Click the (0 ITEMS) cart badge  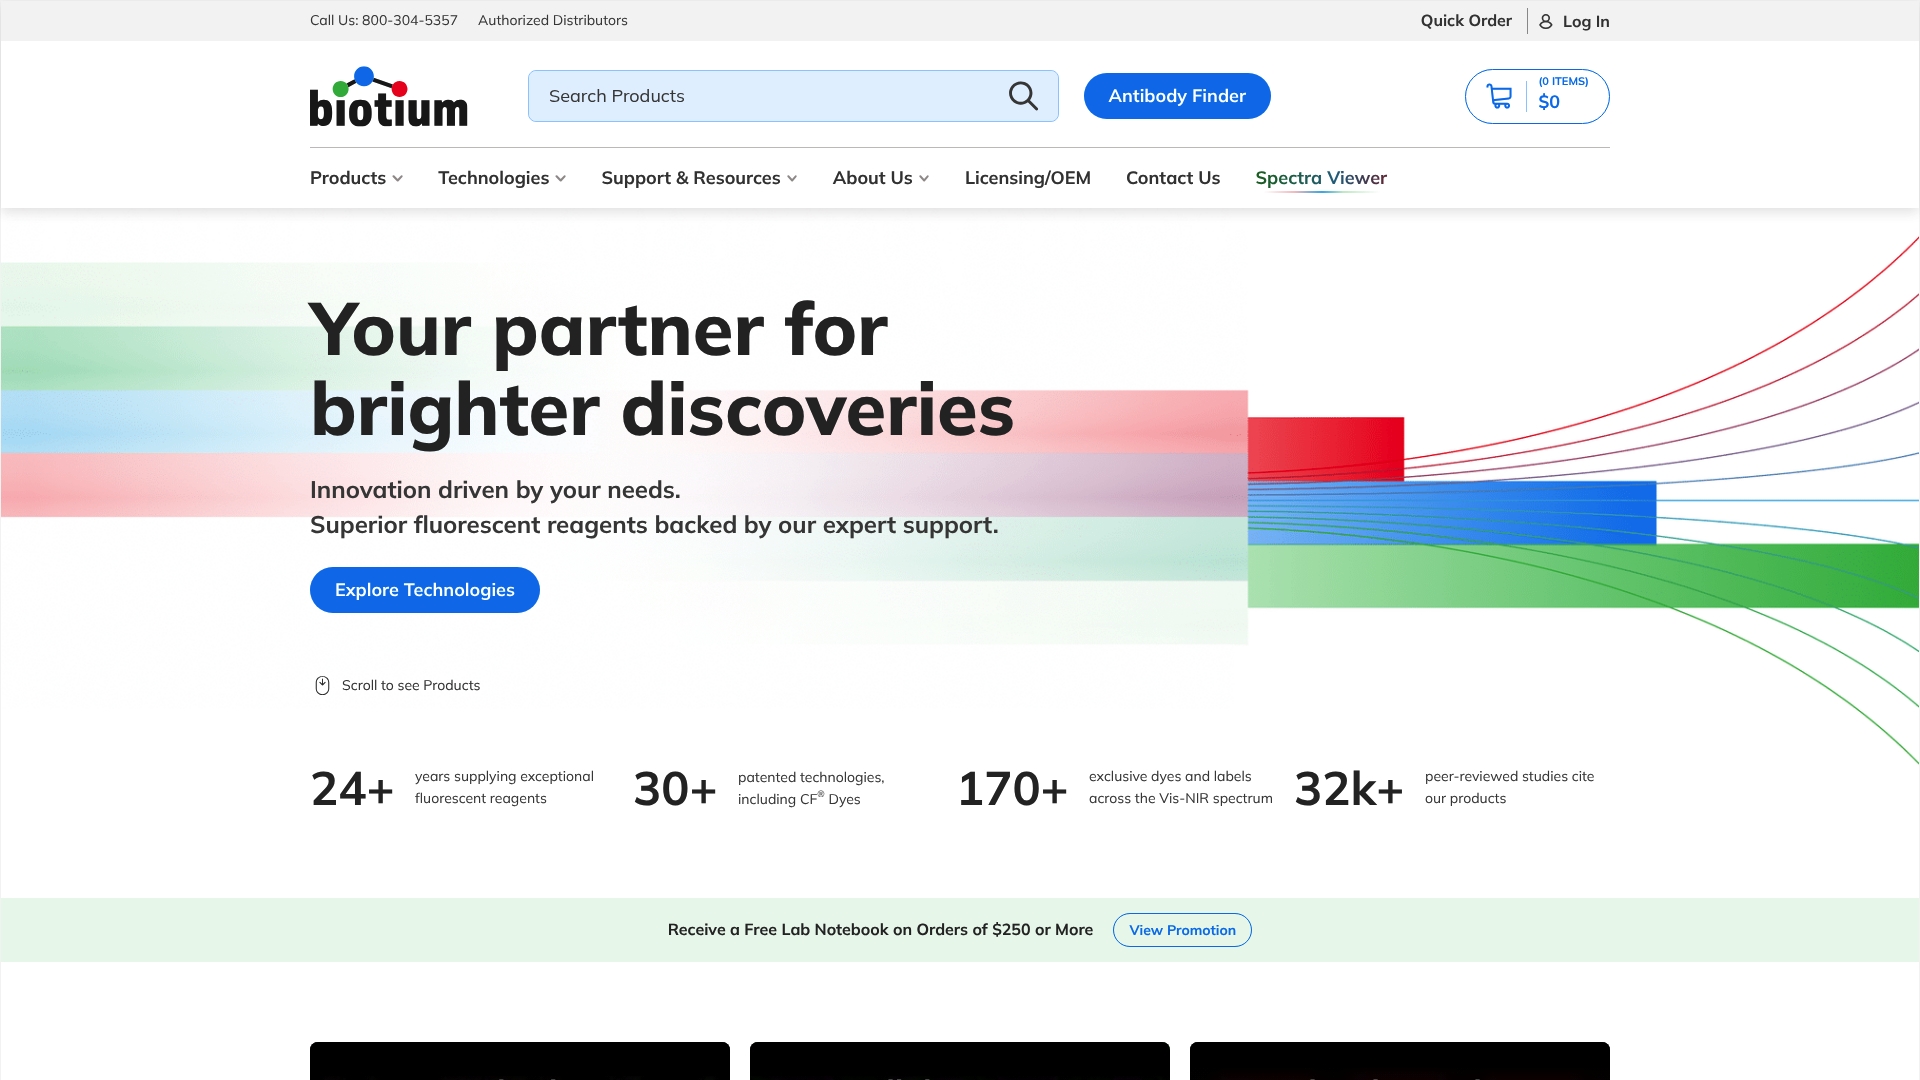click(x=1562, y=82)
